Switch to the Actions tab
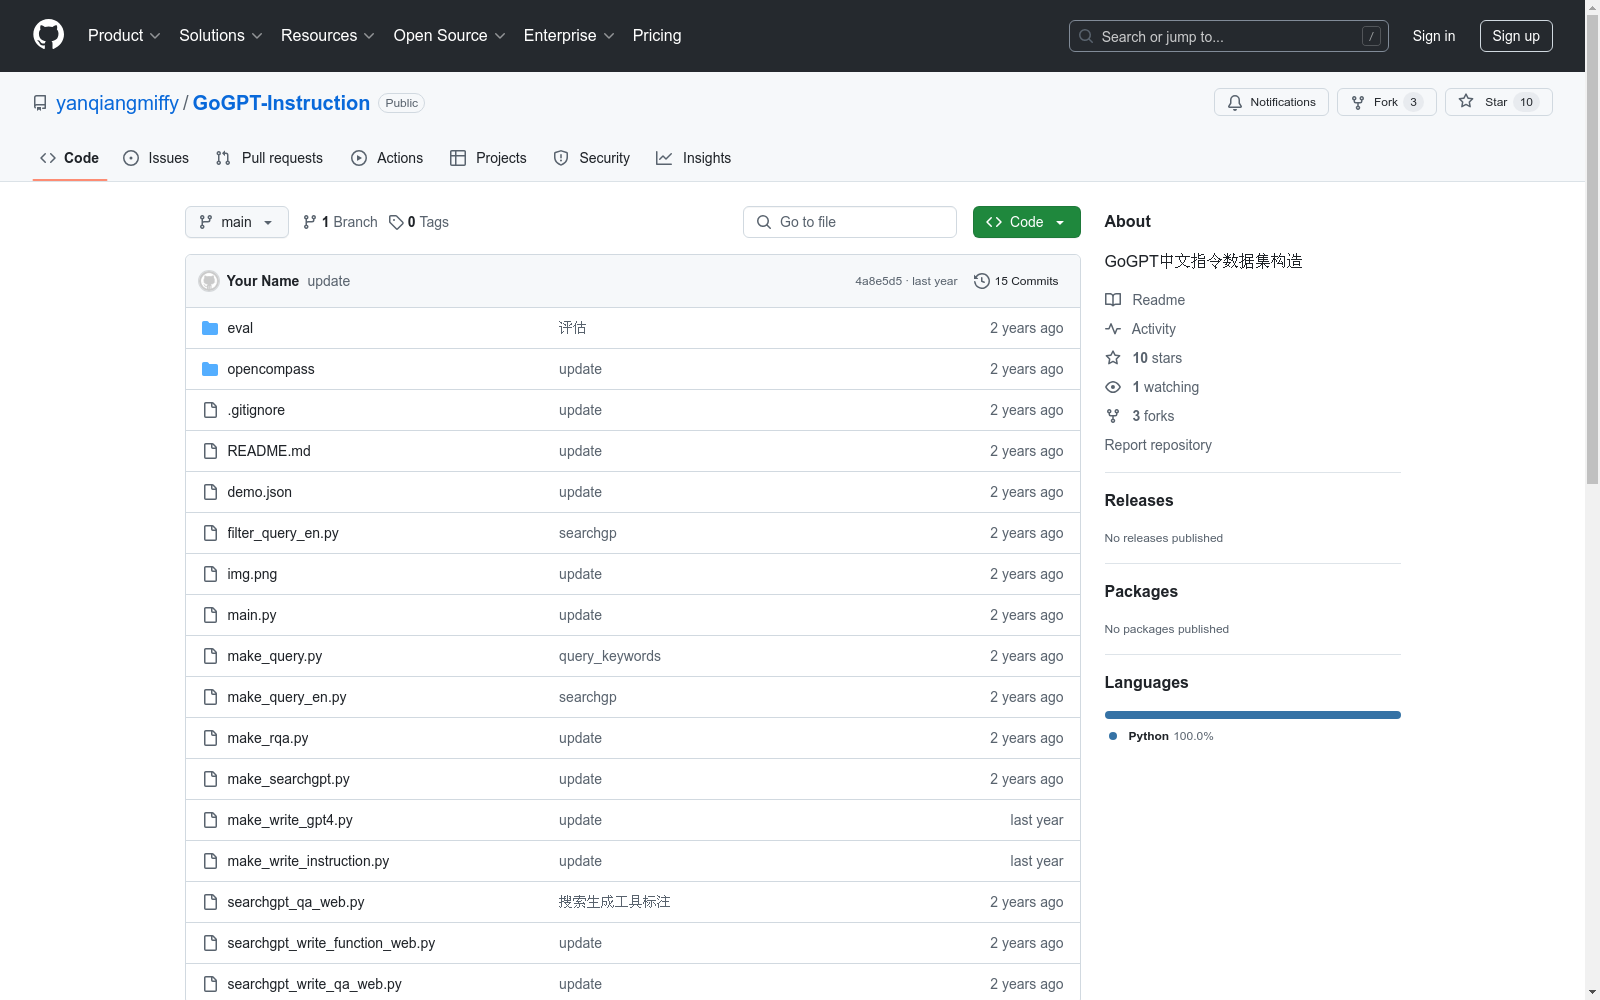Screen dimensions: 1600x1000 pyautogui.click(x=387, y=158)
